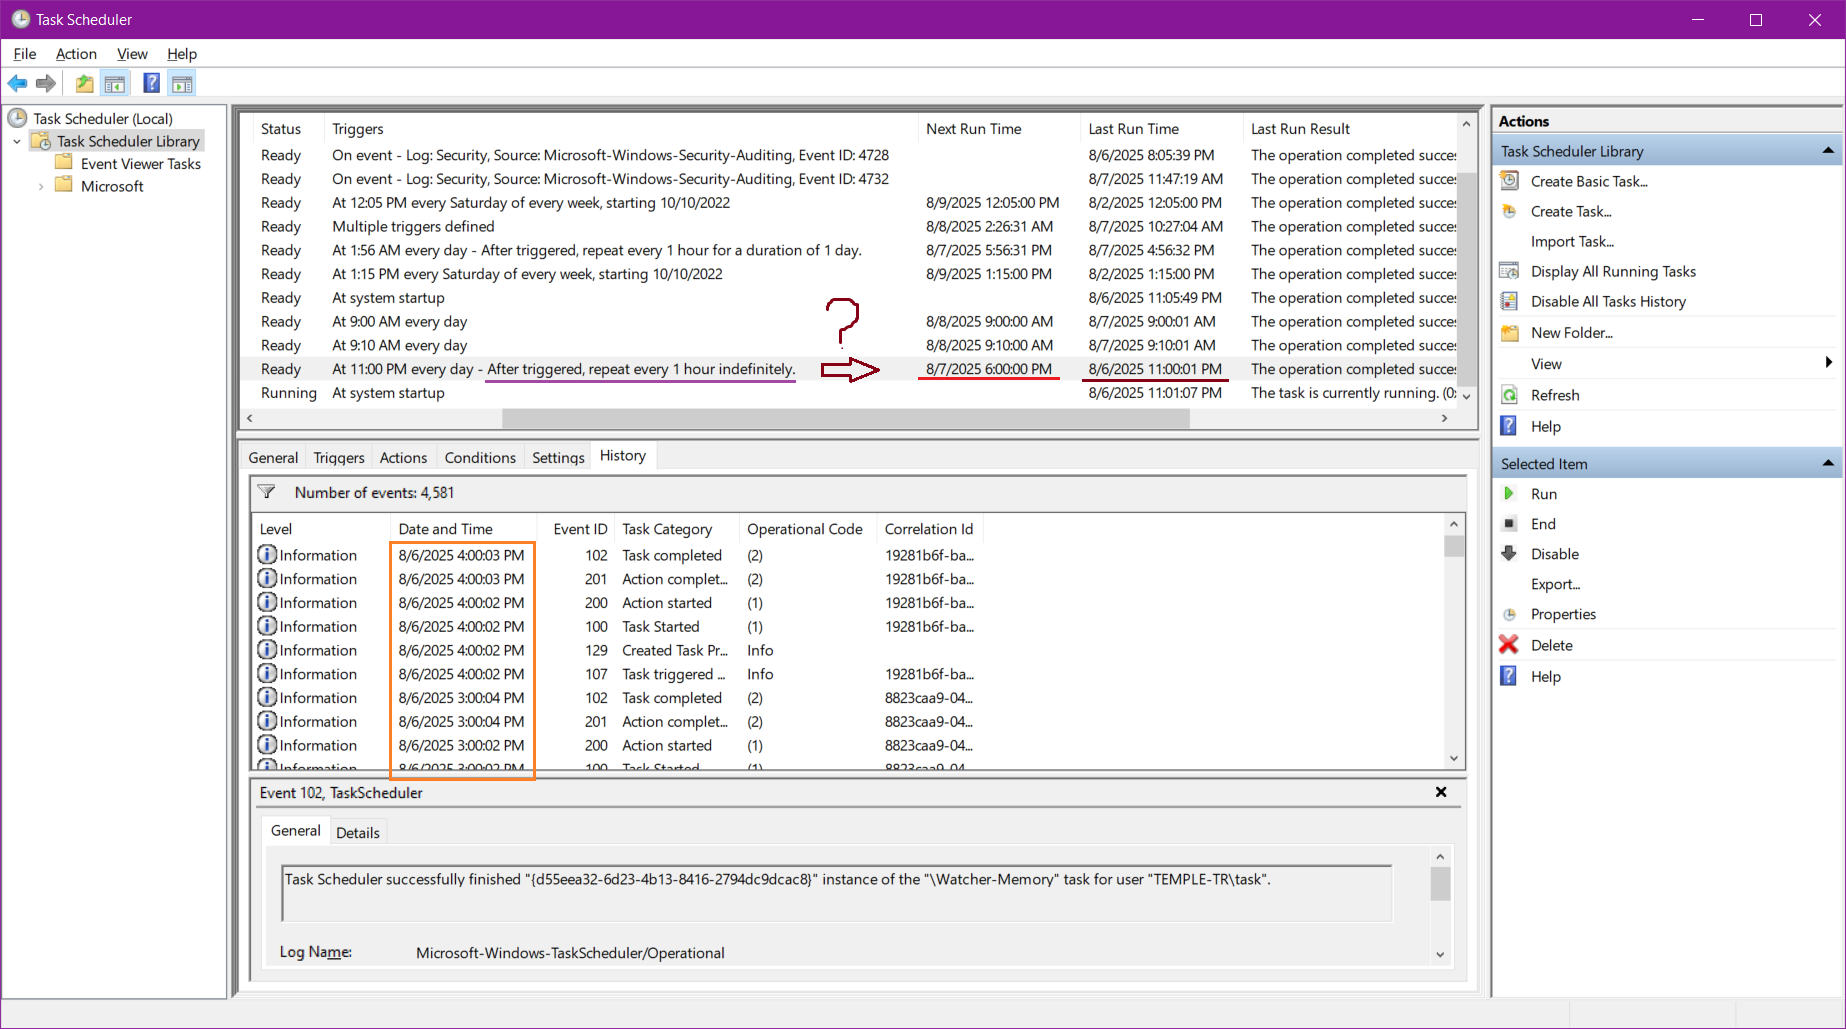Switch to the Conditions tab
The width and height of the screenshot is (1846, 1029).
[480, 457]
